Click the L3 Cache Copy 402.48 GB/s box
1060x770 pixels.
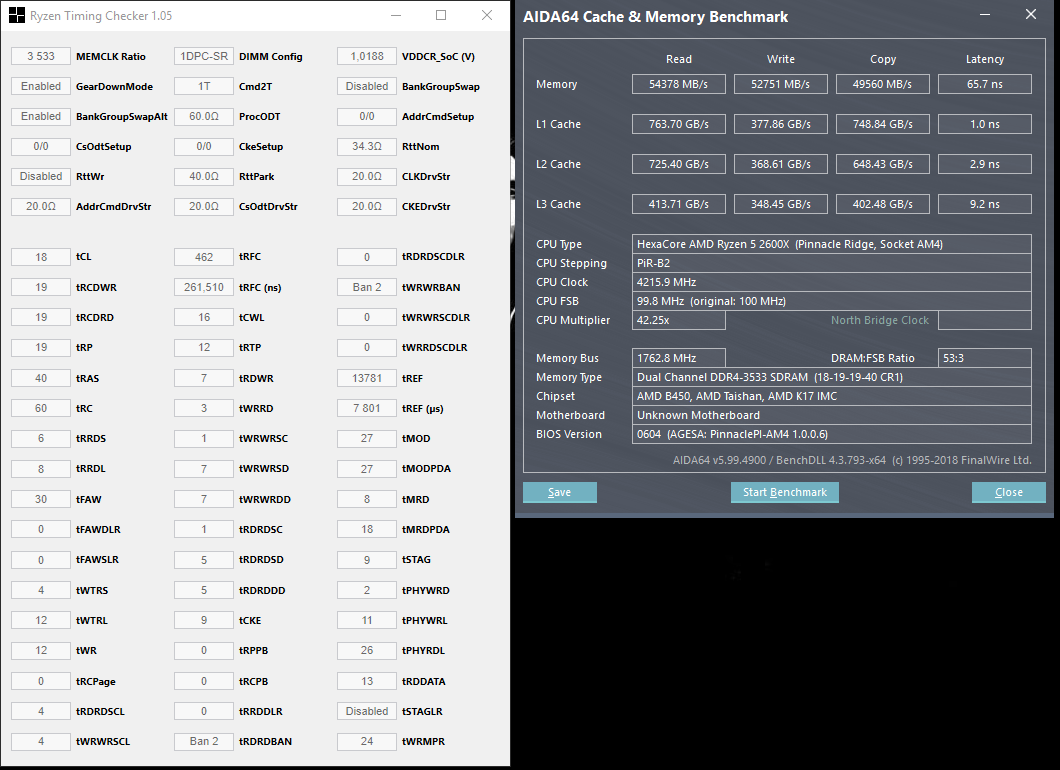tap(883, 203)
